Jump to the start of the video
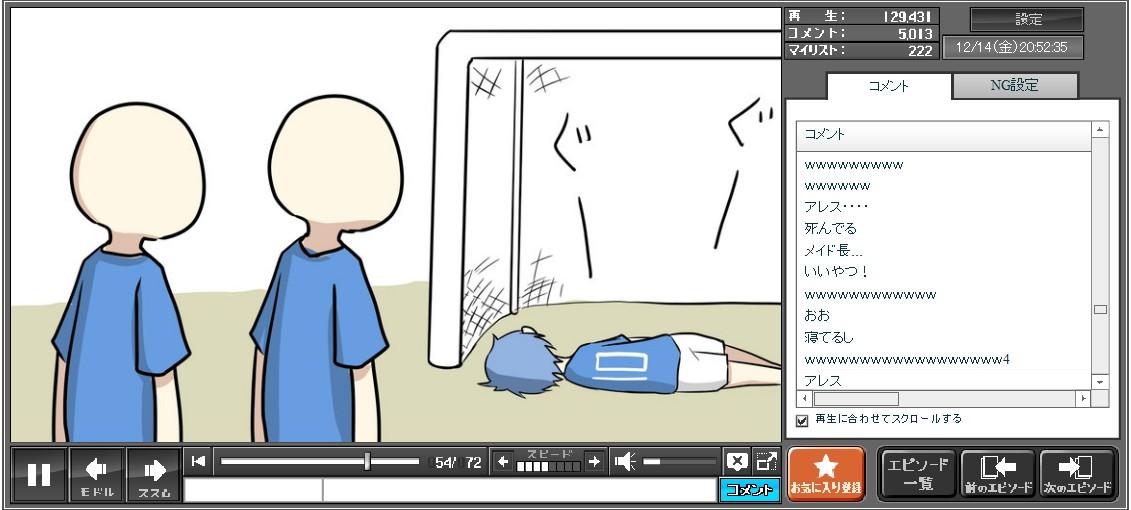 [x=198, y=461]
